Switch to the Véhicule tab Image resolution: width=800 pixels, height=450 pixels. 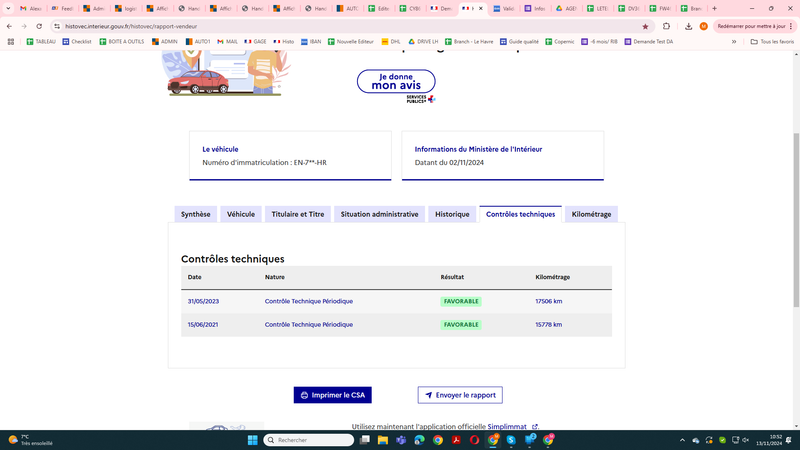click(241, 214)
